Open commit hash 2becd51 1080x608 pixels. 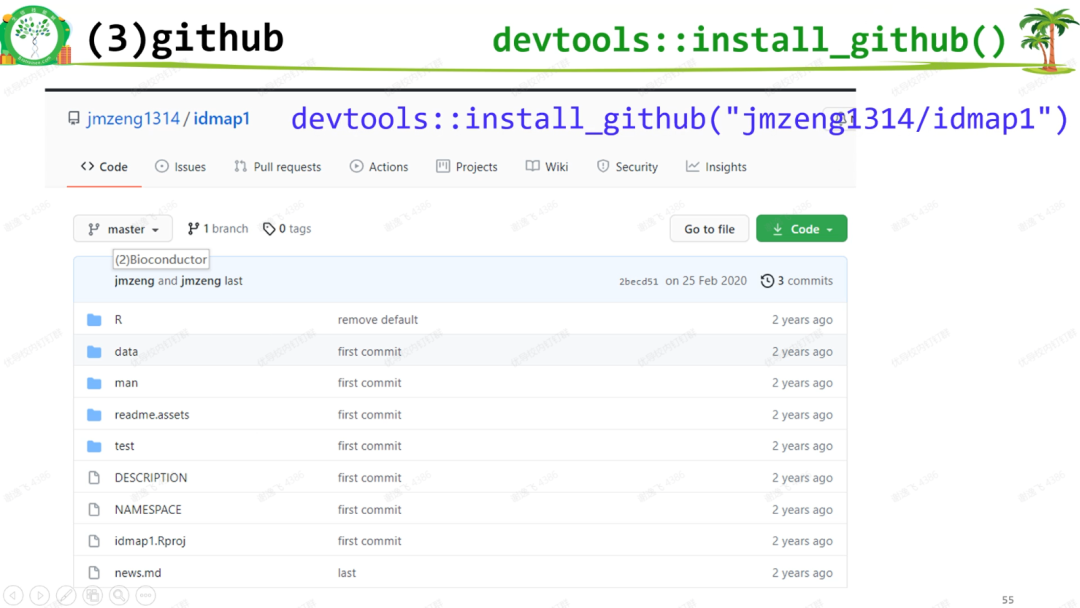coord(638,281)
